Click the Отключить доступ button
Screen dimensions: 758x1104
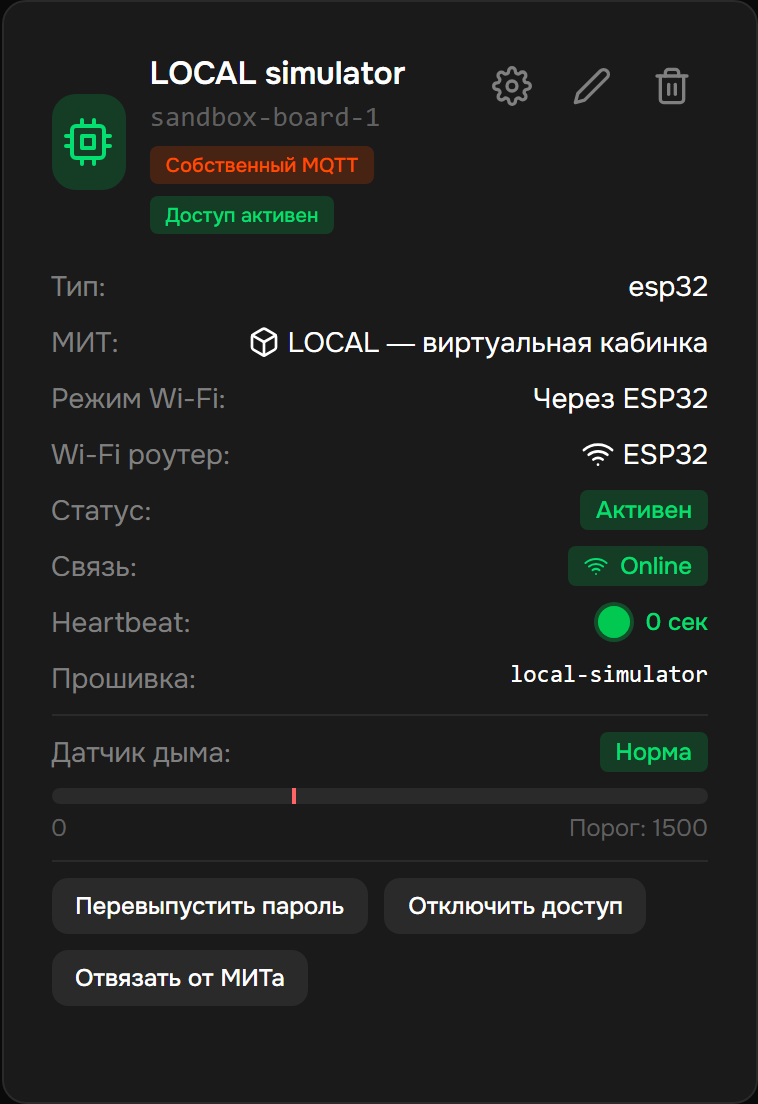point(515,906)
